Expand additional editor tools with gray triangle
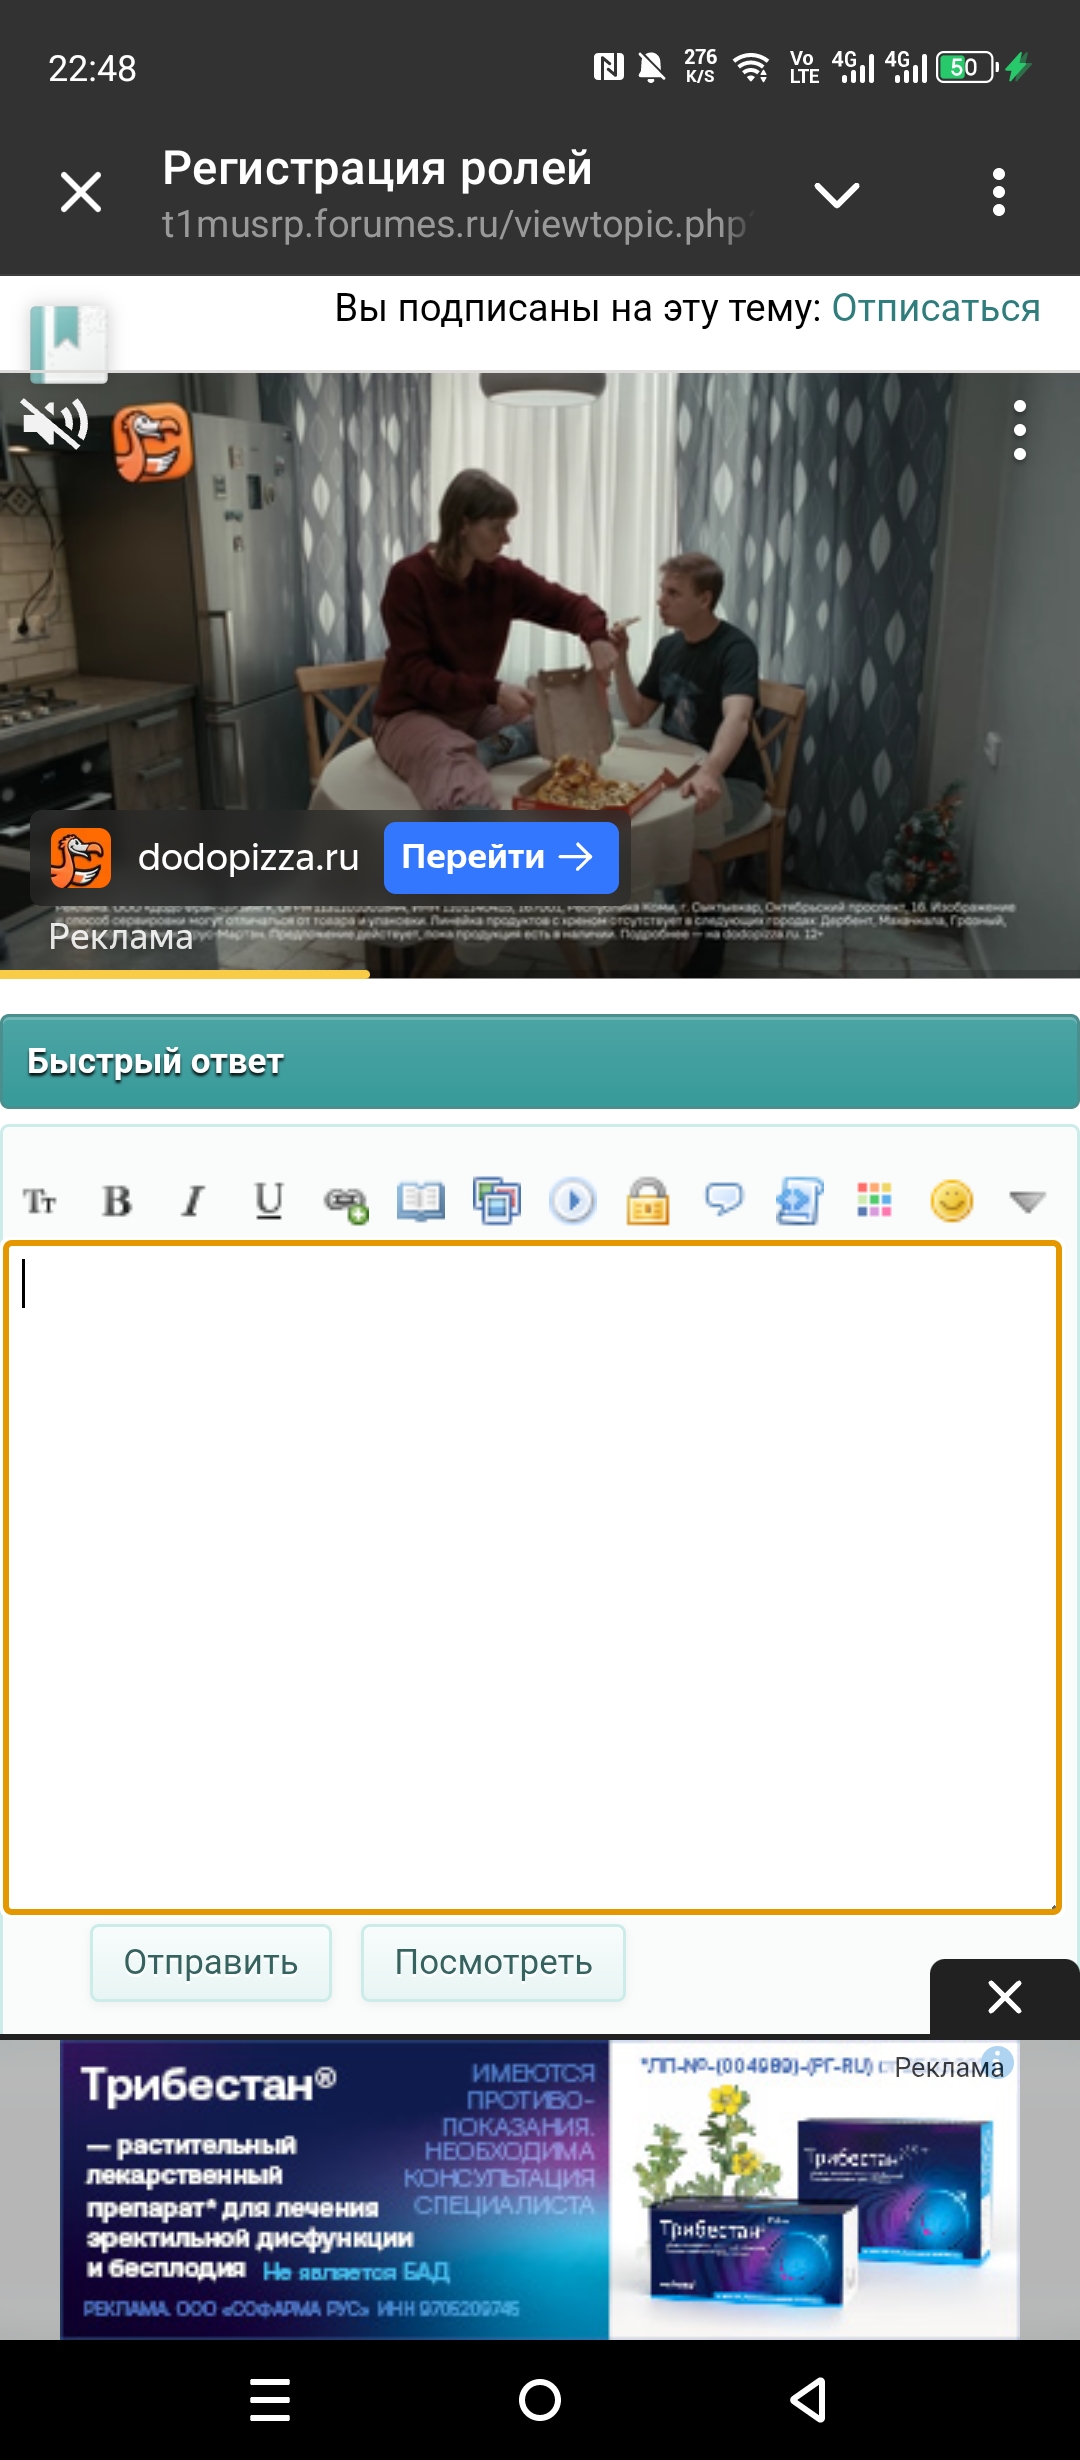 point(1027,1201)
